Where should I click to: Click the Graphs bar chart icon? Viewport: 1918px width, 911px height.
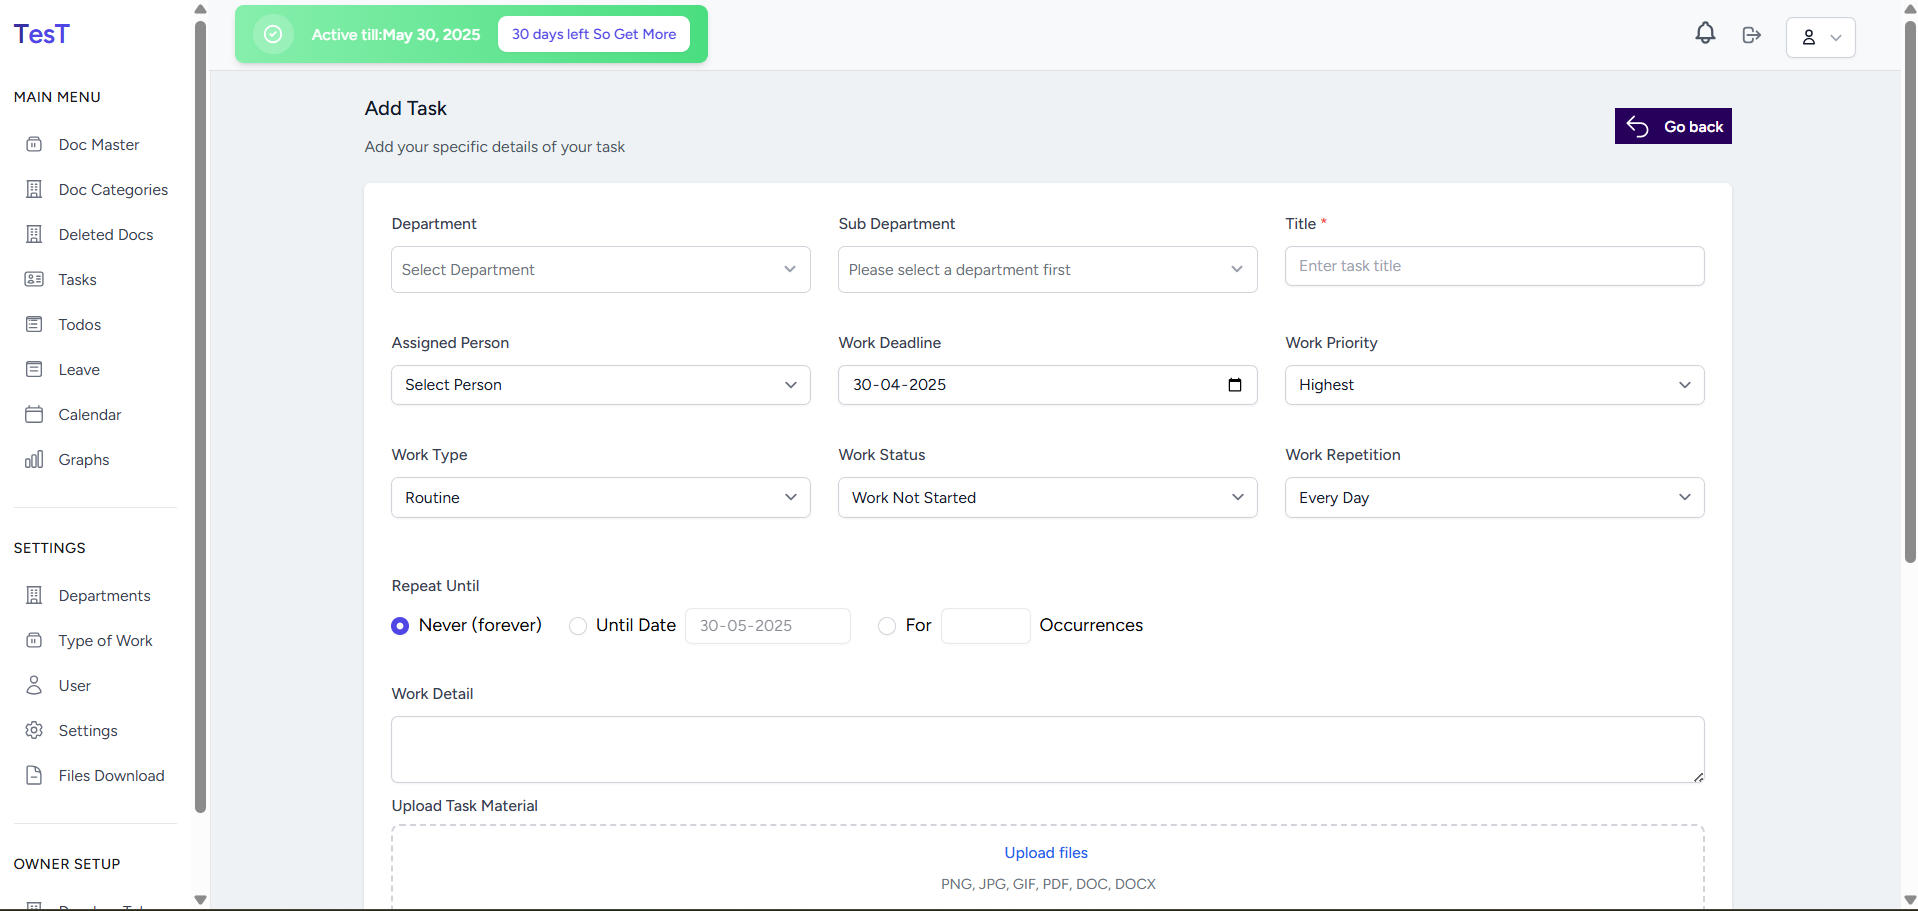click(34, 459)
